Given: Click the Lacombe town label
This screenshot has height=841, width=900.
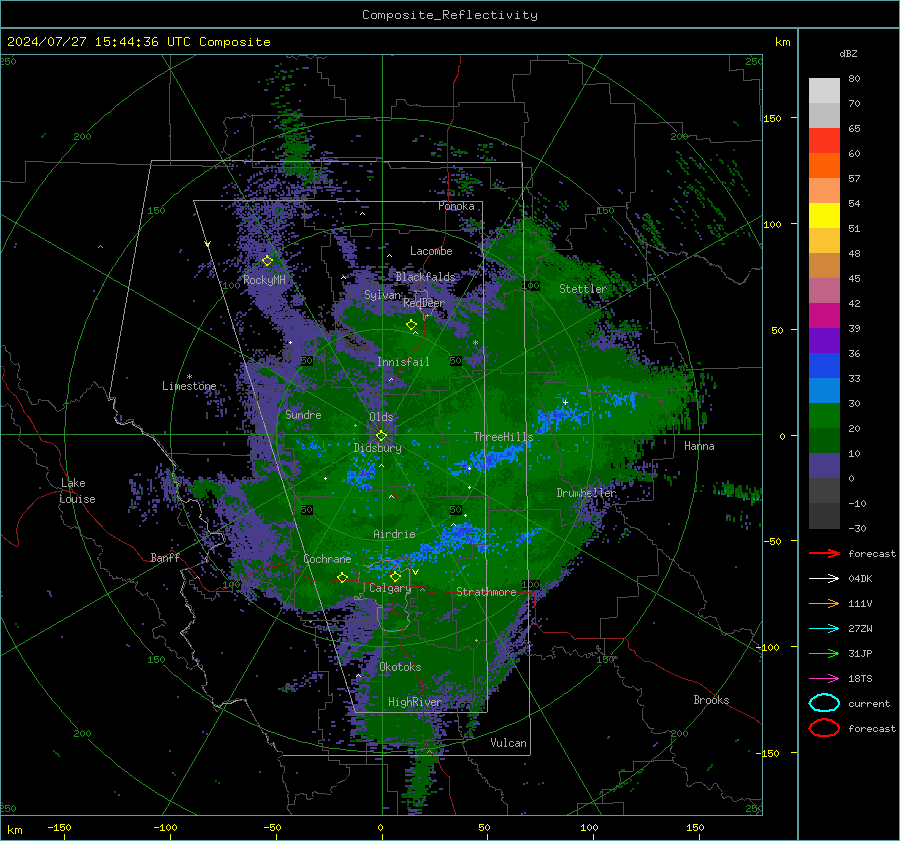Looking at the screenshot, I should (431, 251).
